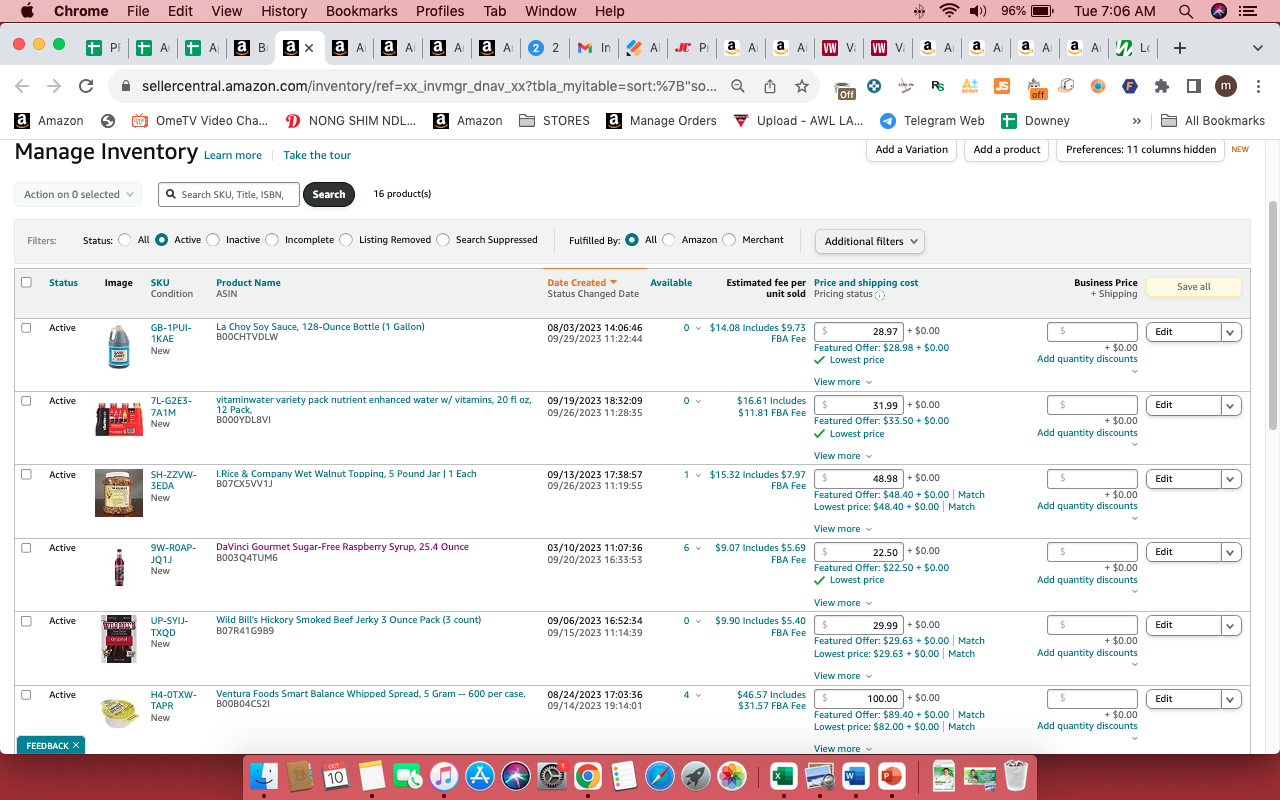The width and height of the screenshot is (1280, 800).
Task: Open the Chrome extensions puzzle icon
Action: (1162, 86)
